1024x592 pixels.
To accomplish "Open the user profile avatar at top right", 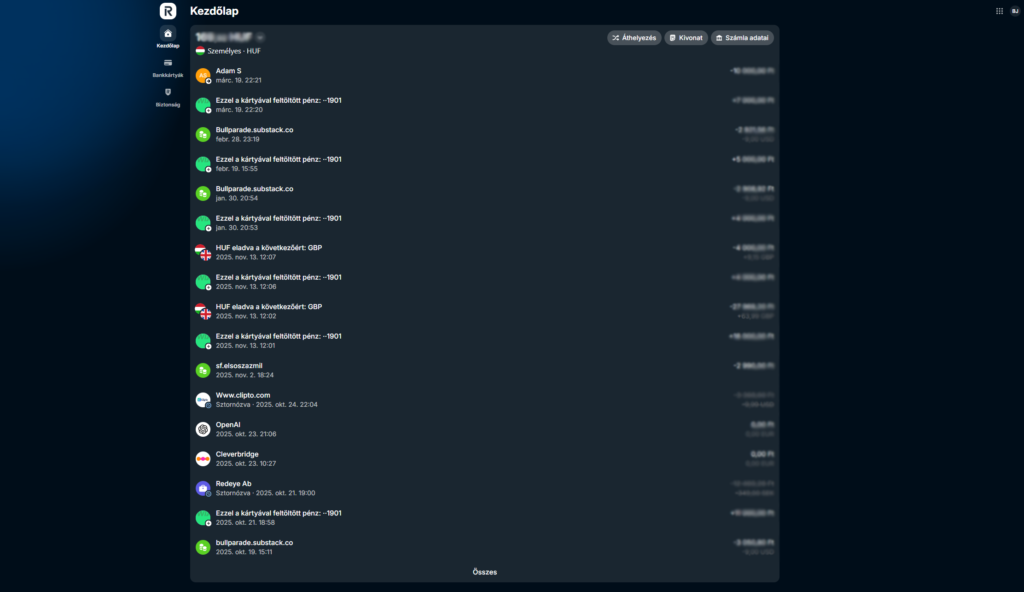I will (1015, 11).
